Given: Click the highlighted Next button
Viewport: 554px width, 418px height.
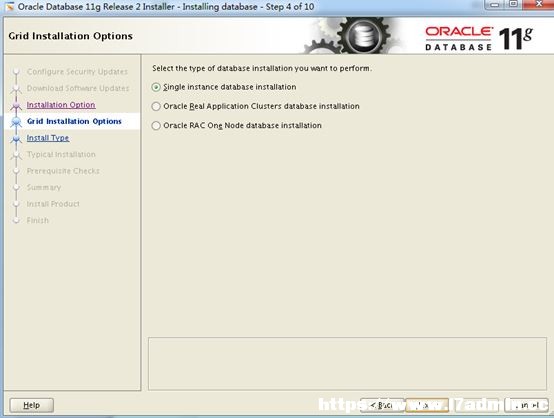Looking at the screenshot, I should pos(427,405).
